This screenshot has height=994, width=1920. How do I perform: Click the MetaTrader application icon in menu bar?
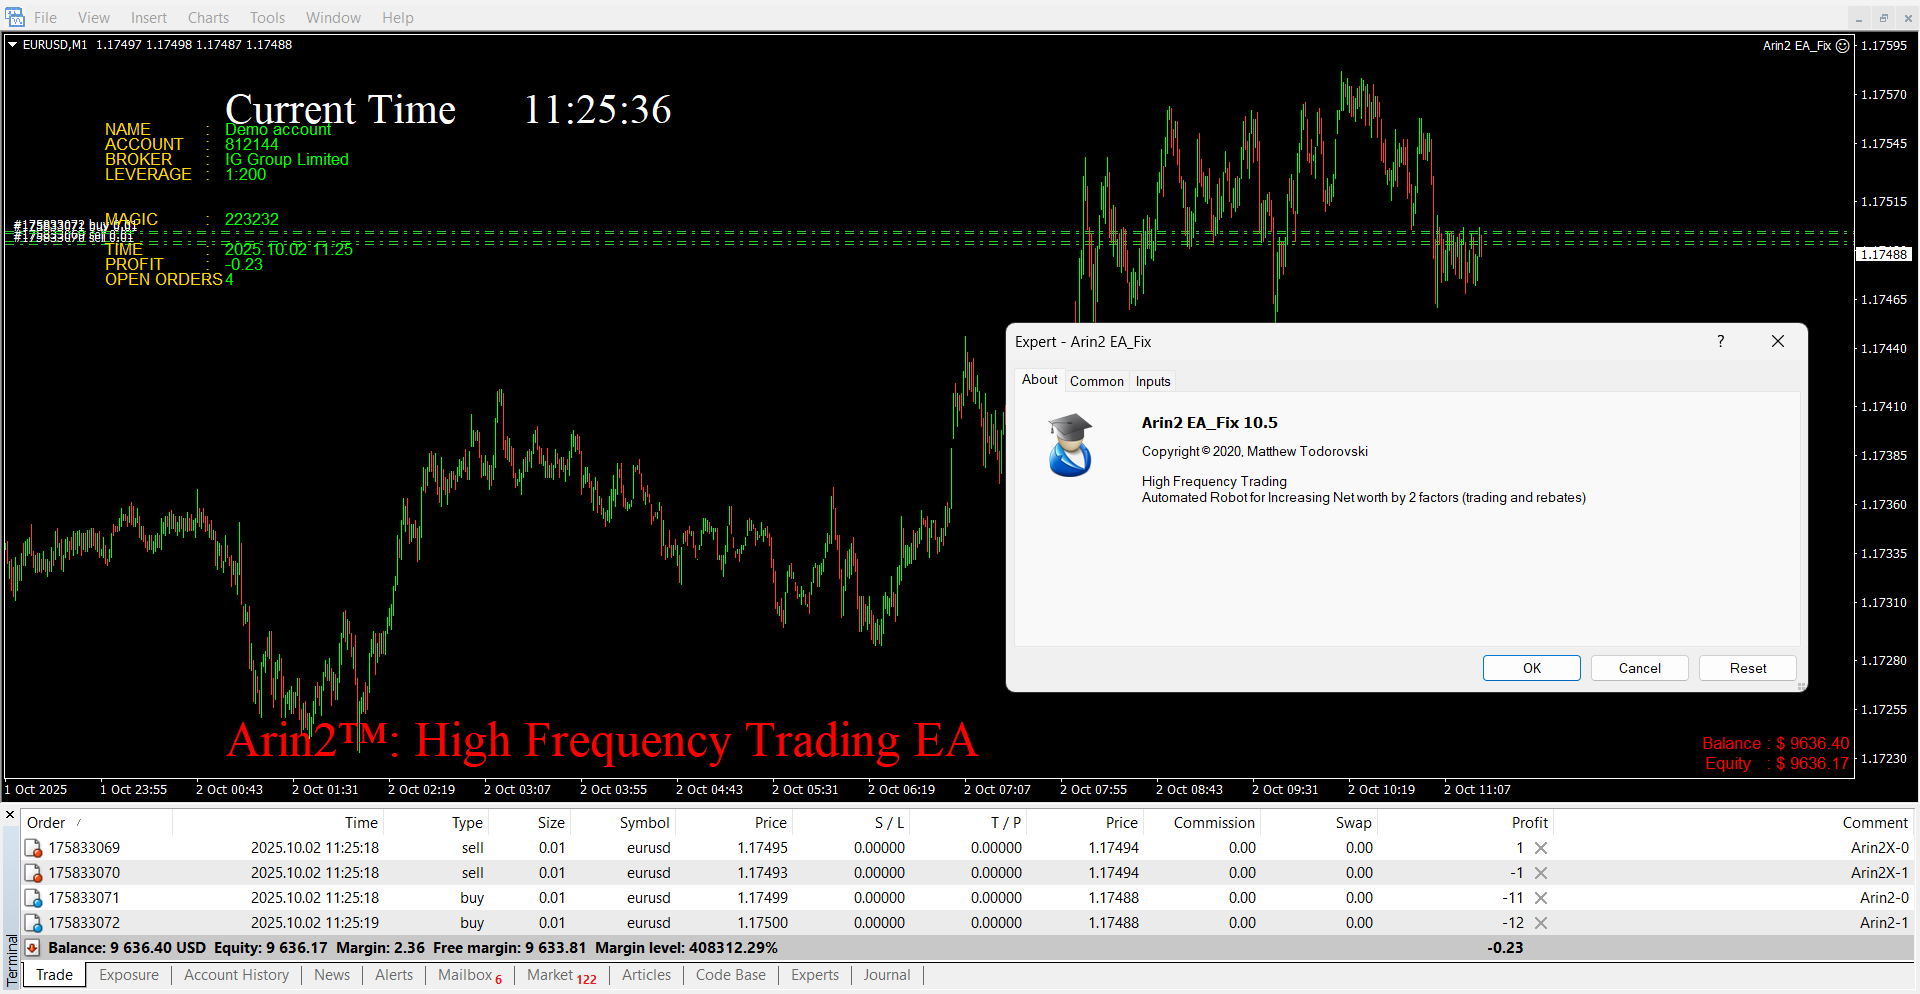[14, 17]
